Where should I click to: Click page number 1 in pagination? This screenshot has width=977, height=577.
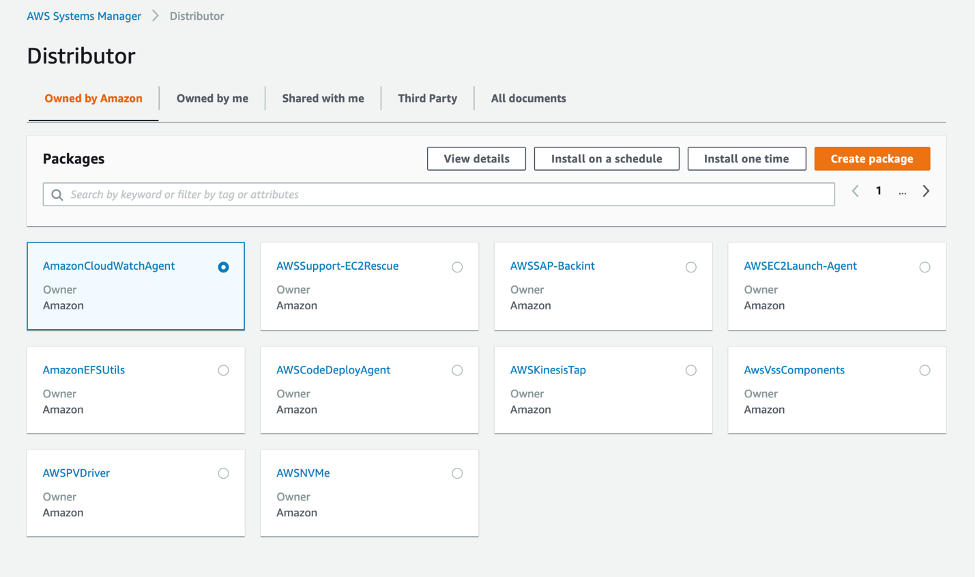tap(878, 190)
